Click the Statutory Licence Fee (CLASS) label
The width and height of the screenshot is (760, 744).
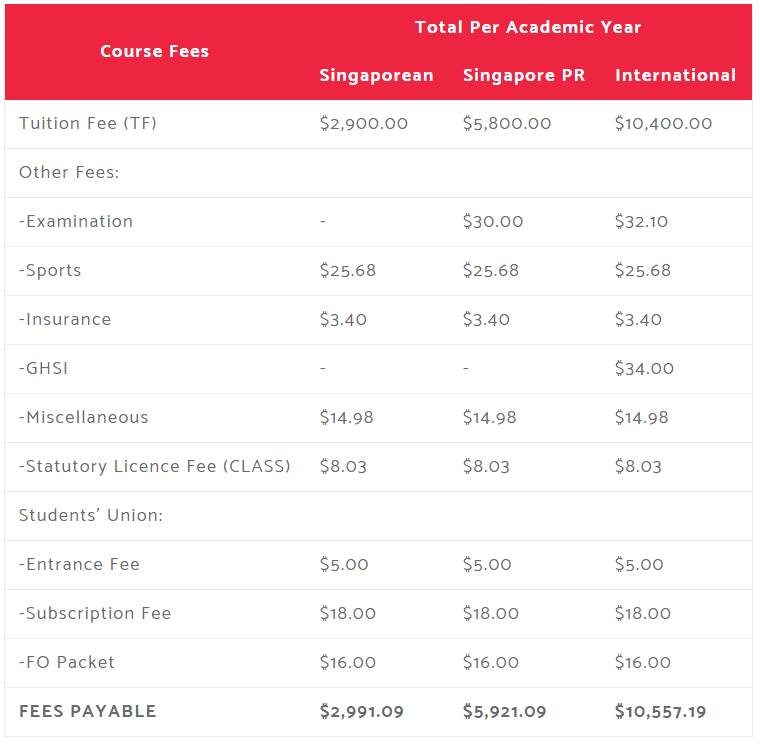click(155, 467)
